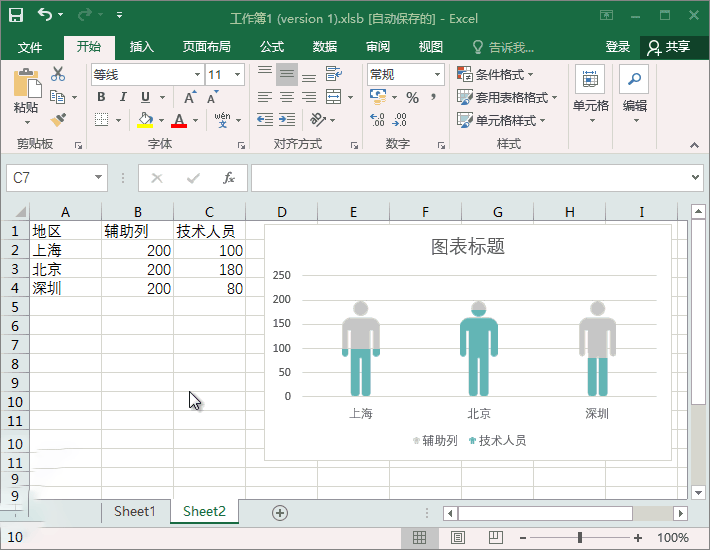
Task: Switch to the Sheet1 tab
Action: pyautogui.click(x=135, y=511)
